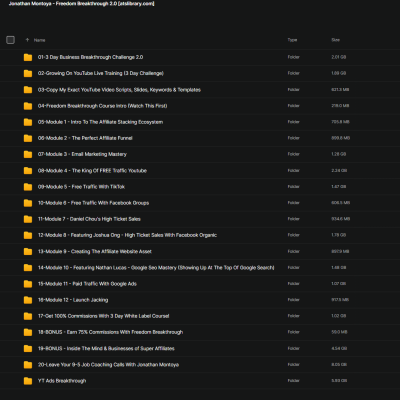400x400 pixels.
Task: Sort by the Size column header
Action: pyautogui.click(x=335, y=40)
